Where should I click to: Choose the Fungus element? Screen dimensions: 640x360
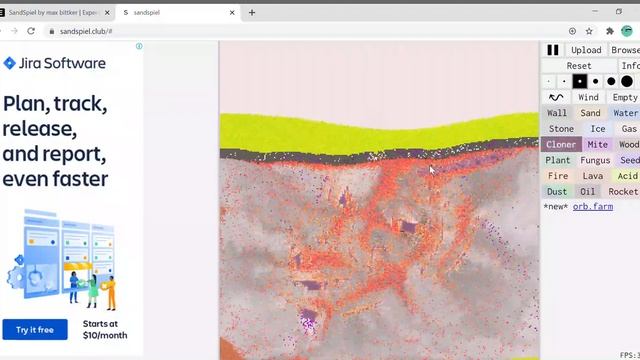[595, 160]
